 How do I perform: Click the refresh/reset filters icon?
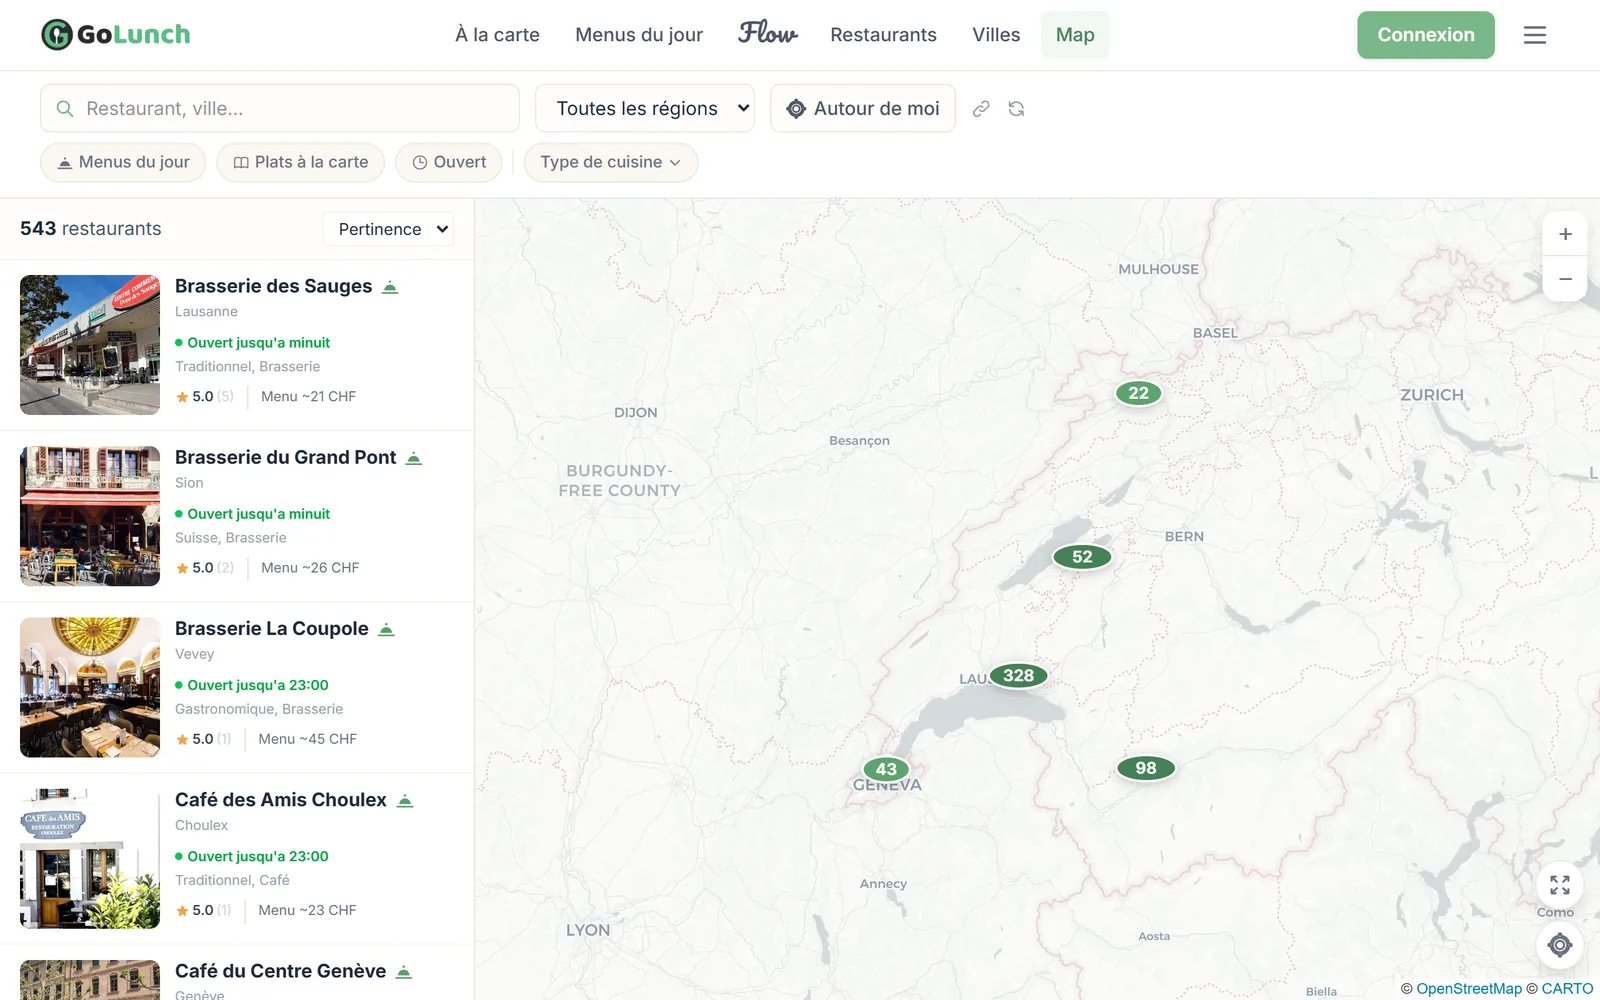point(1016,109)
